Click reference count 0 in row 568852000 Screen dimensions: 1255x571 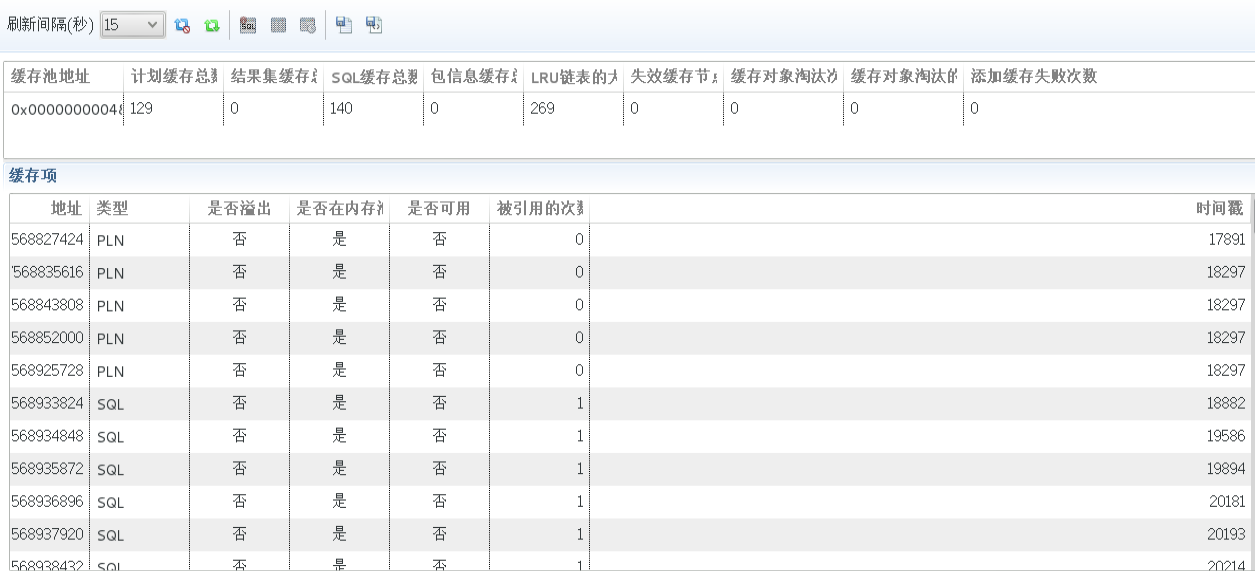pyautogui.click(x=579, y=338)
